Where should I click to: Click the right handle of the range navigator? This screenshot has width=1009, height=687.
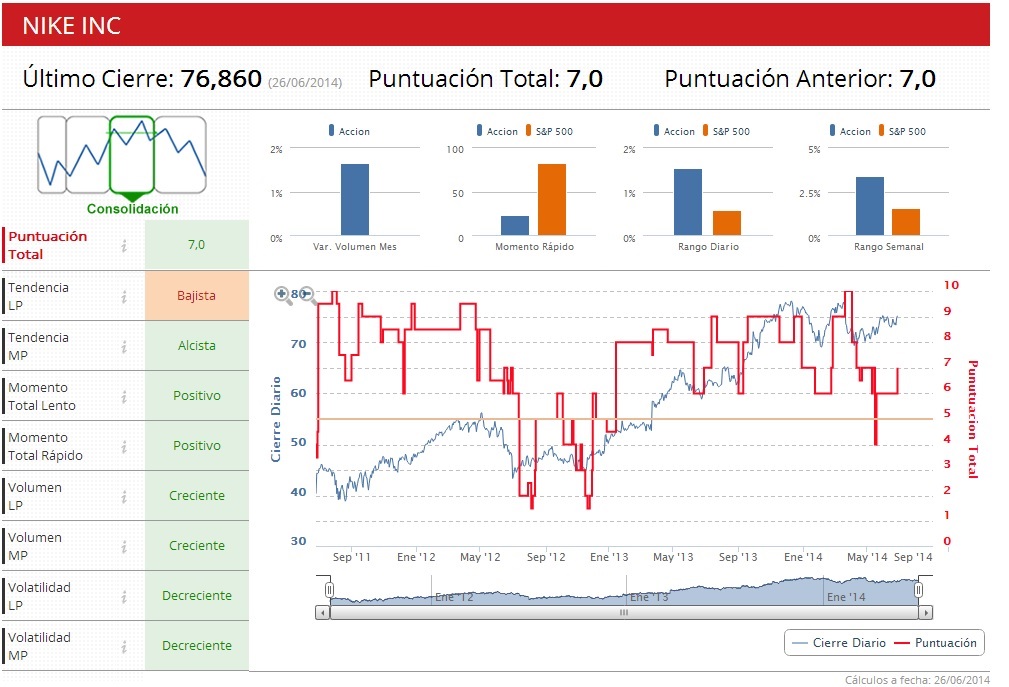919,590
